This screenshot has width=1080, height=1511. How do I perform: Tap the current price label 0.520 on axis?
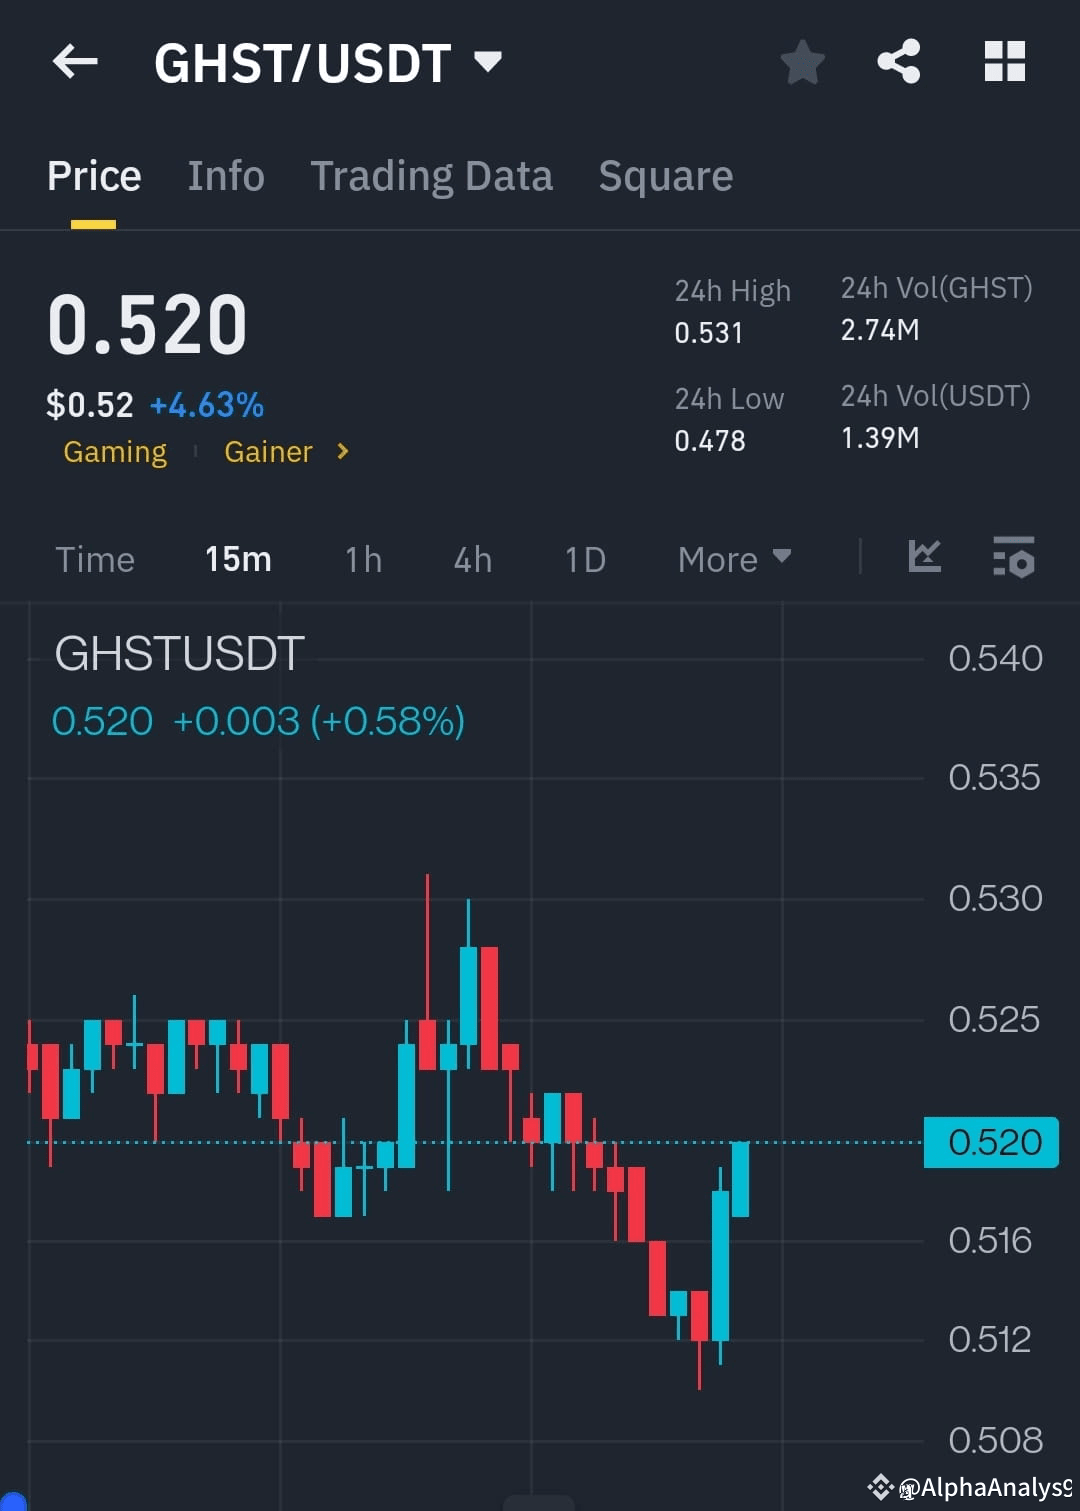pyautogui.click(x=991, y=1142)
